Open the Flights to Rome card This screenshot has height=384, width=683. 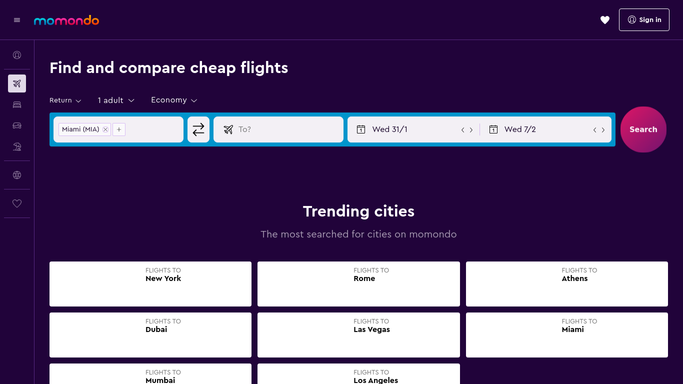pos(358,284)
